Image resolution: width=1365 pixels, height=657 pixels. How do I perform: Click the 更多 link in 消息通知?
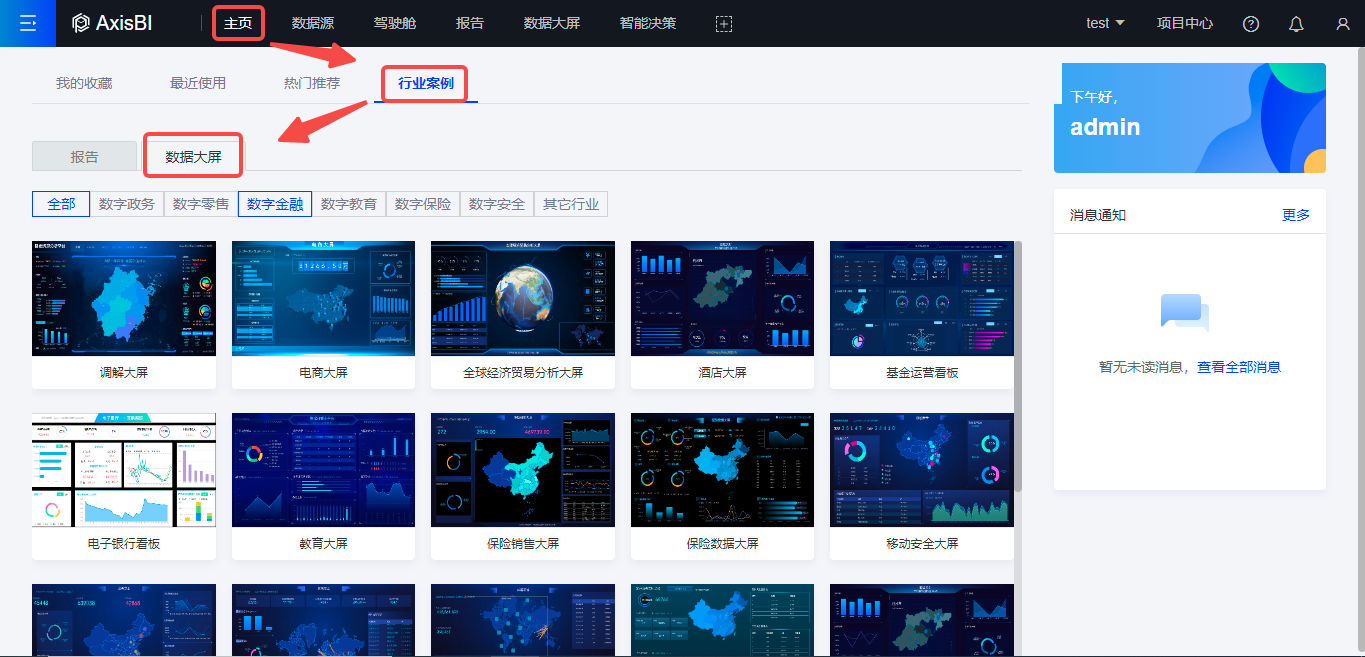[1296, 215]
